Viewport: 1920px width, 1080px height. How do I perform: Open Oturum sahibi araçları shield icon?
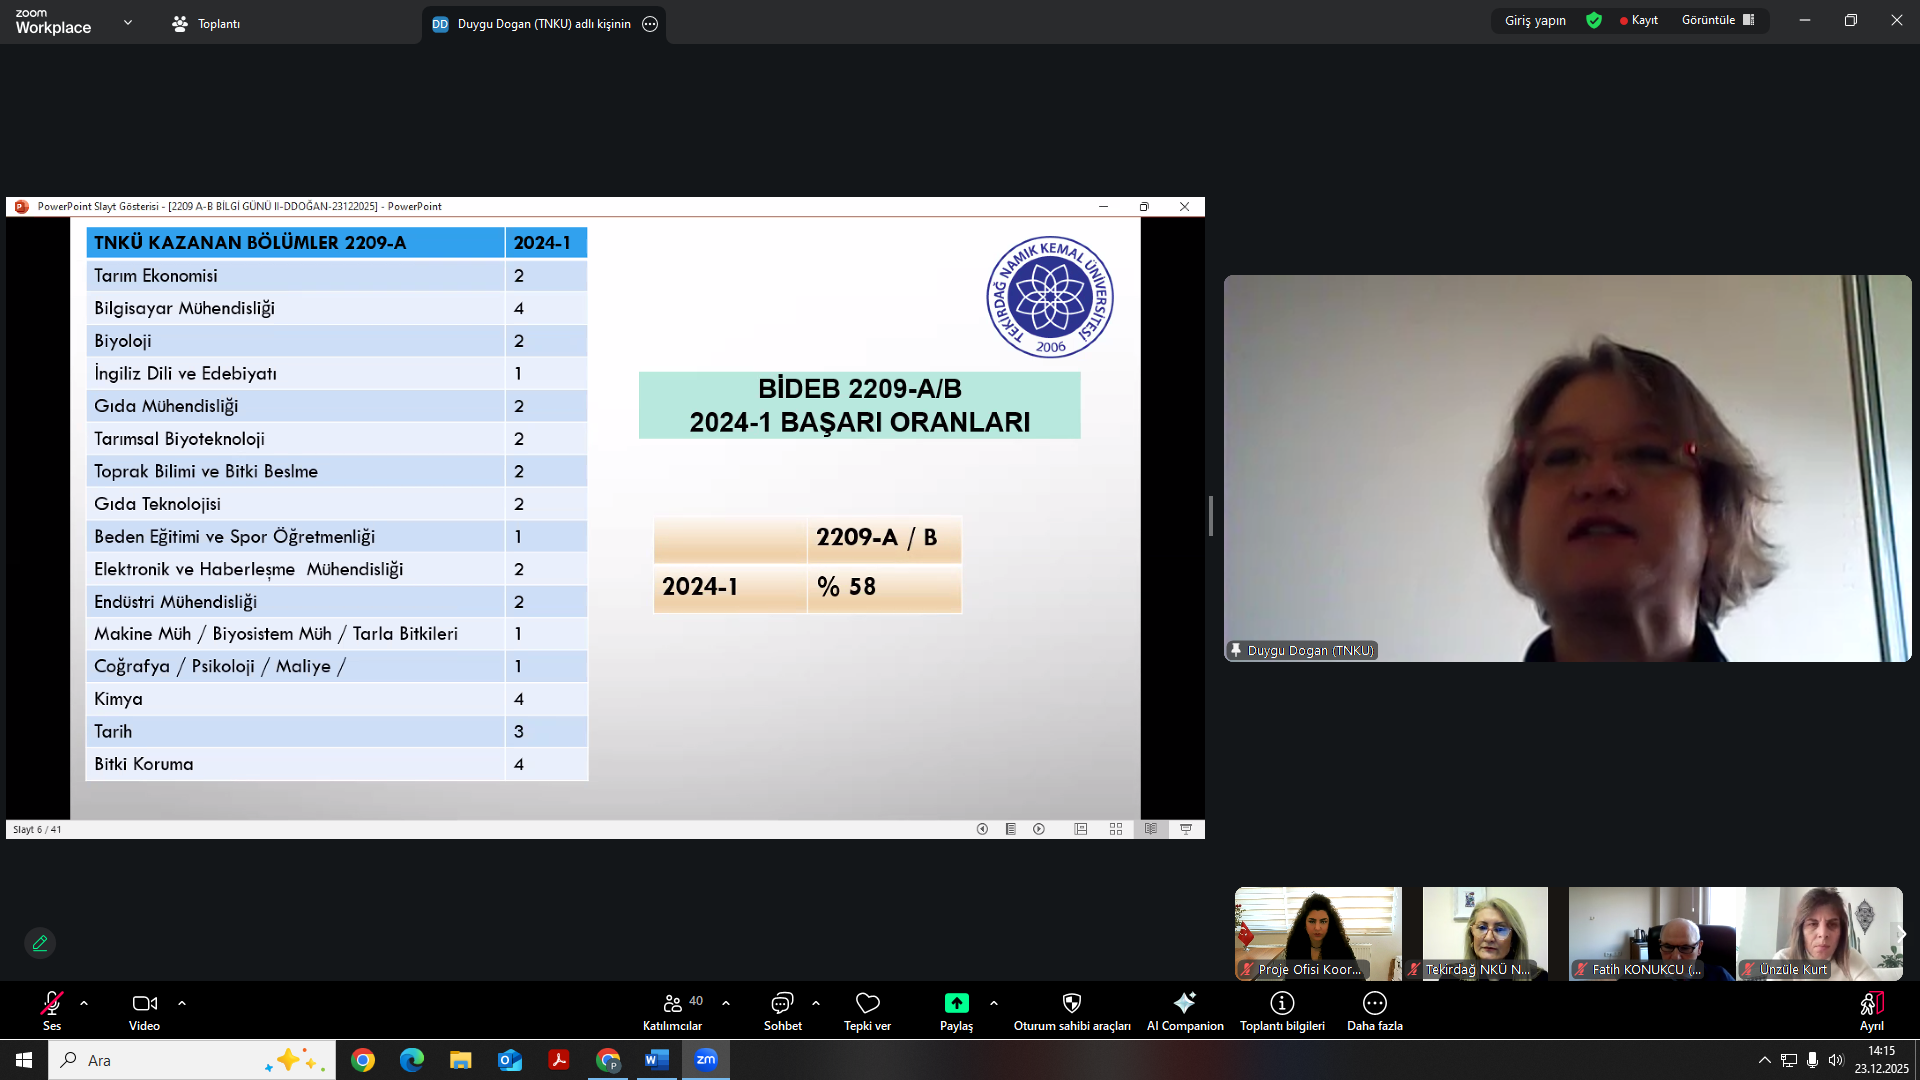coord(1071,1003)
